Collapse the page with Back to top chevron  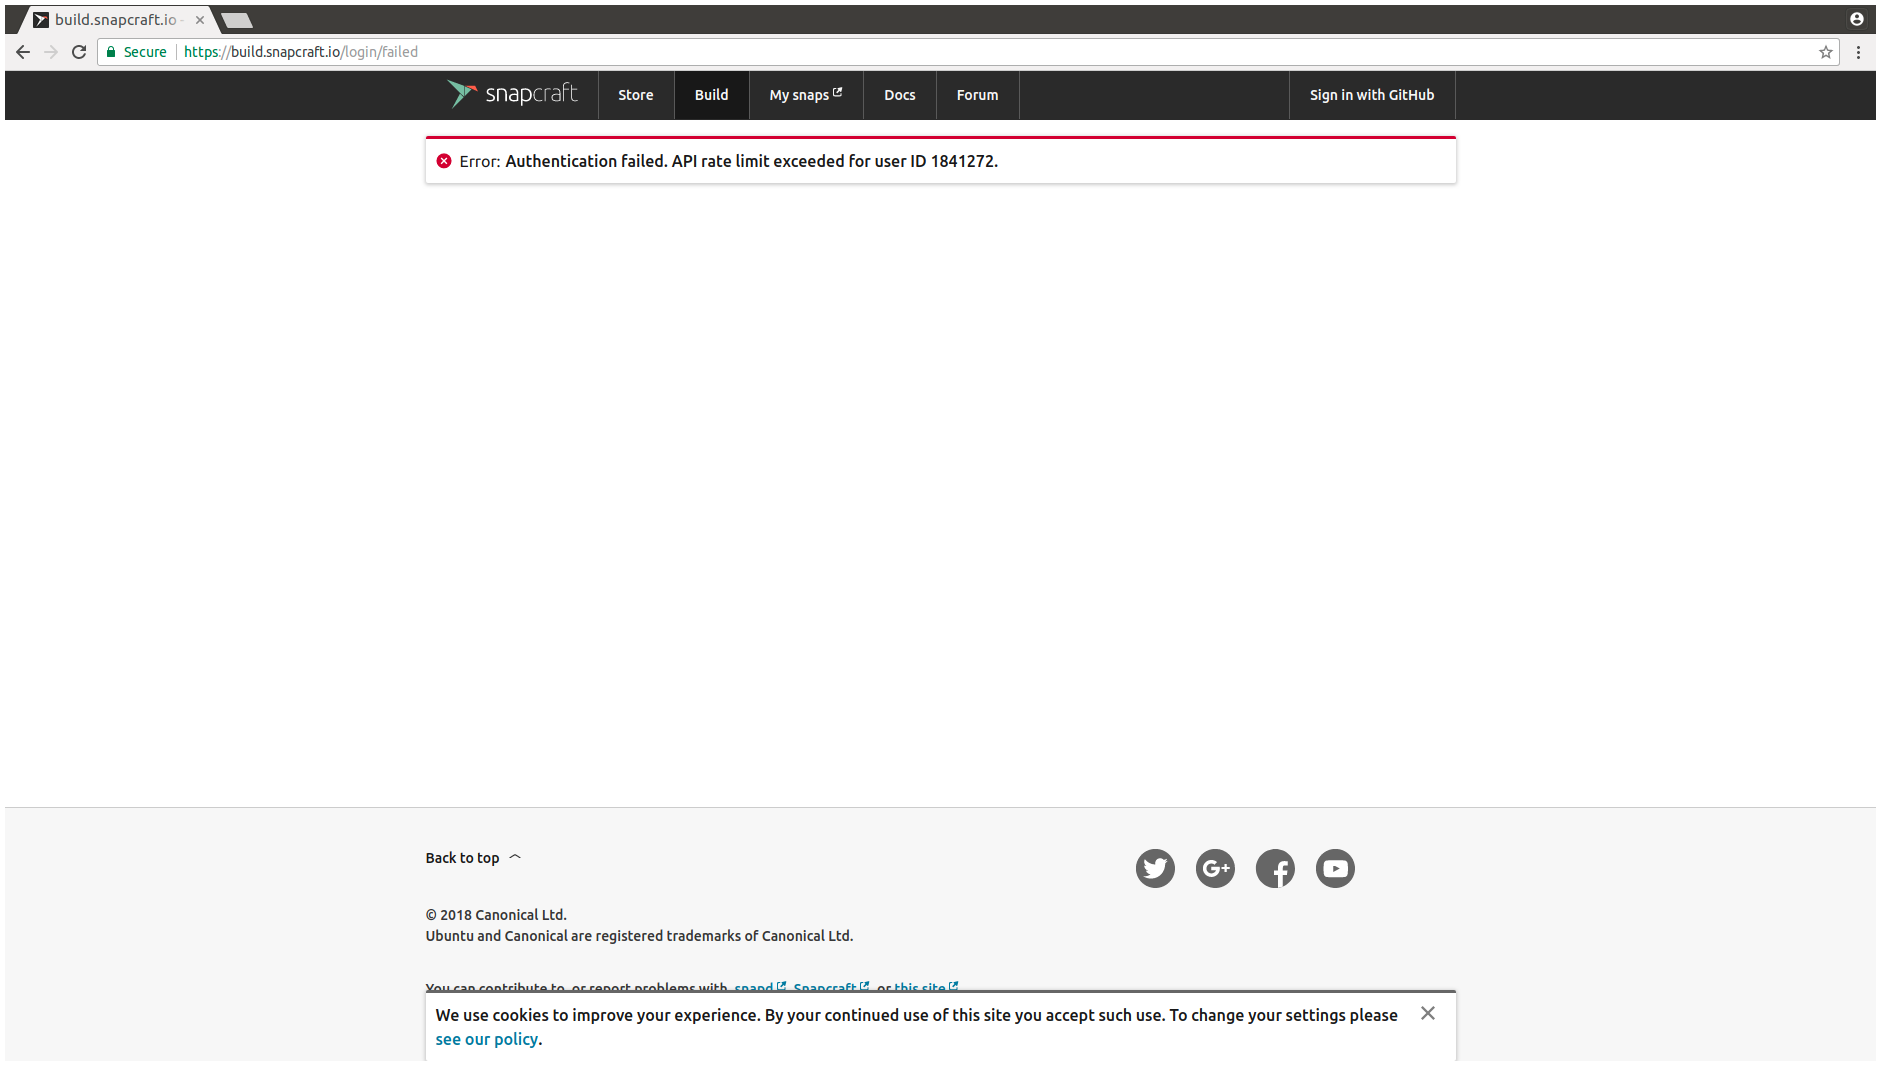(514, 856)
